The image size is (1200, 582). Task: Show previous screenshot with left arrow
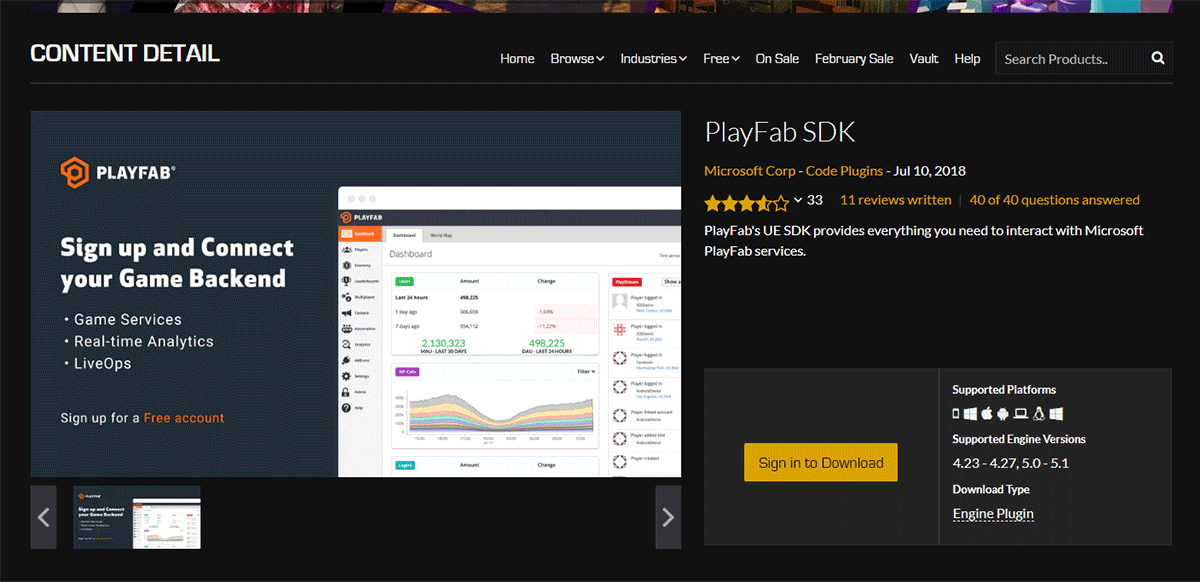[x=43, y=517]
